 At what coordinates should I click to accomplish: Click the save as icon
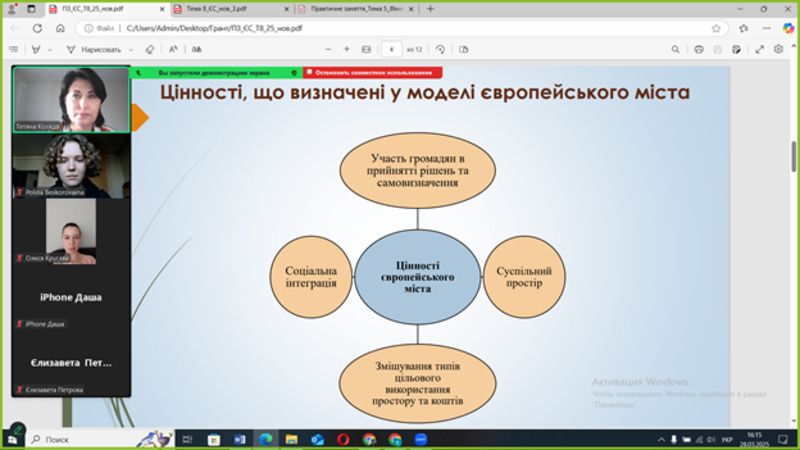coord(736,49)
